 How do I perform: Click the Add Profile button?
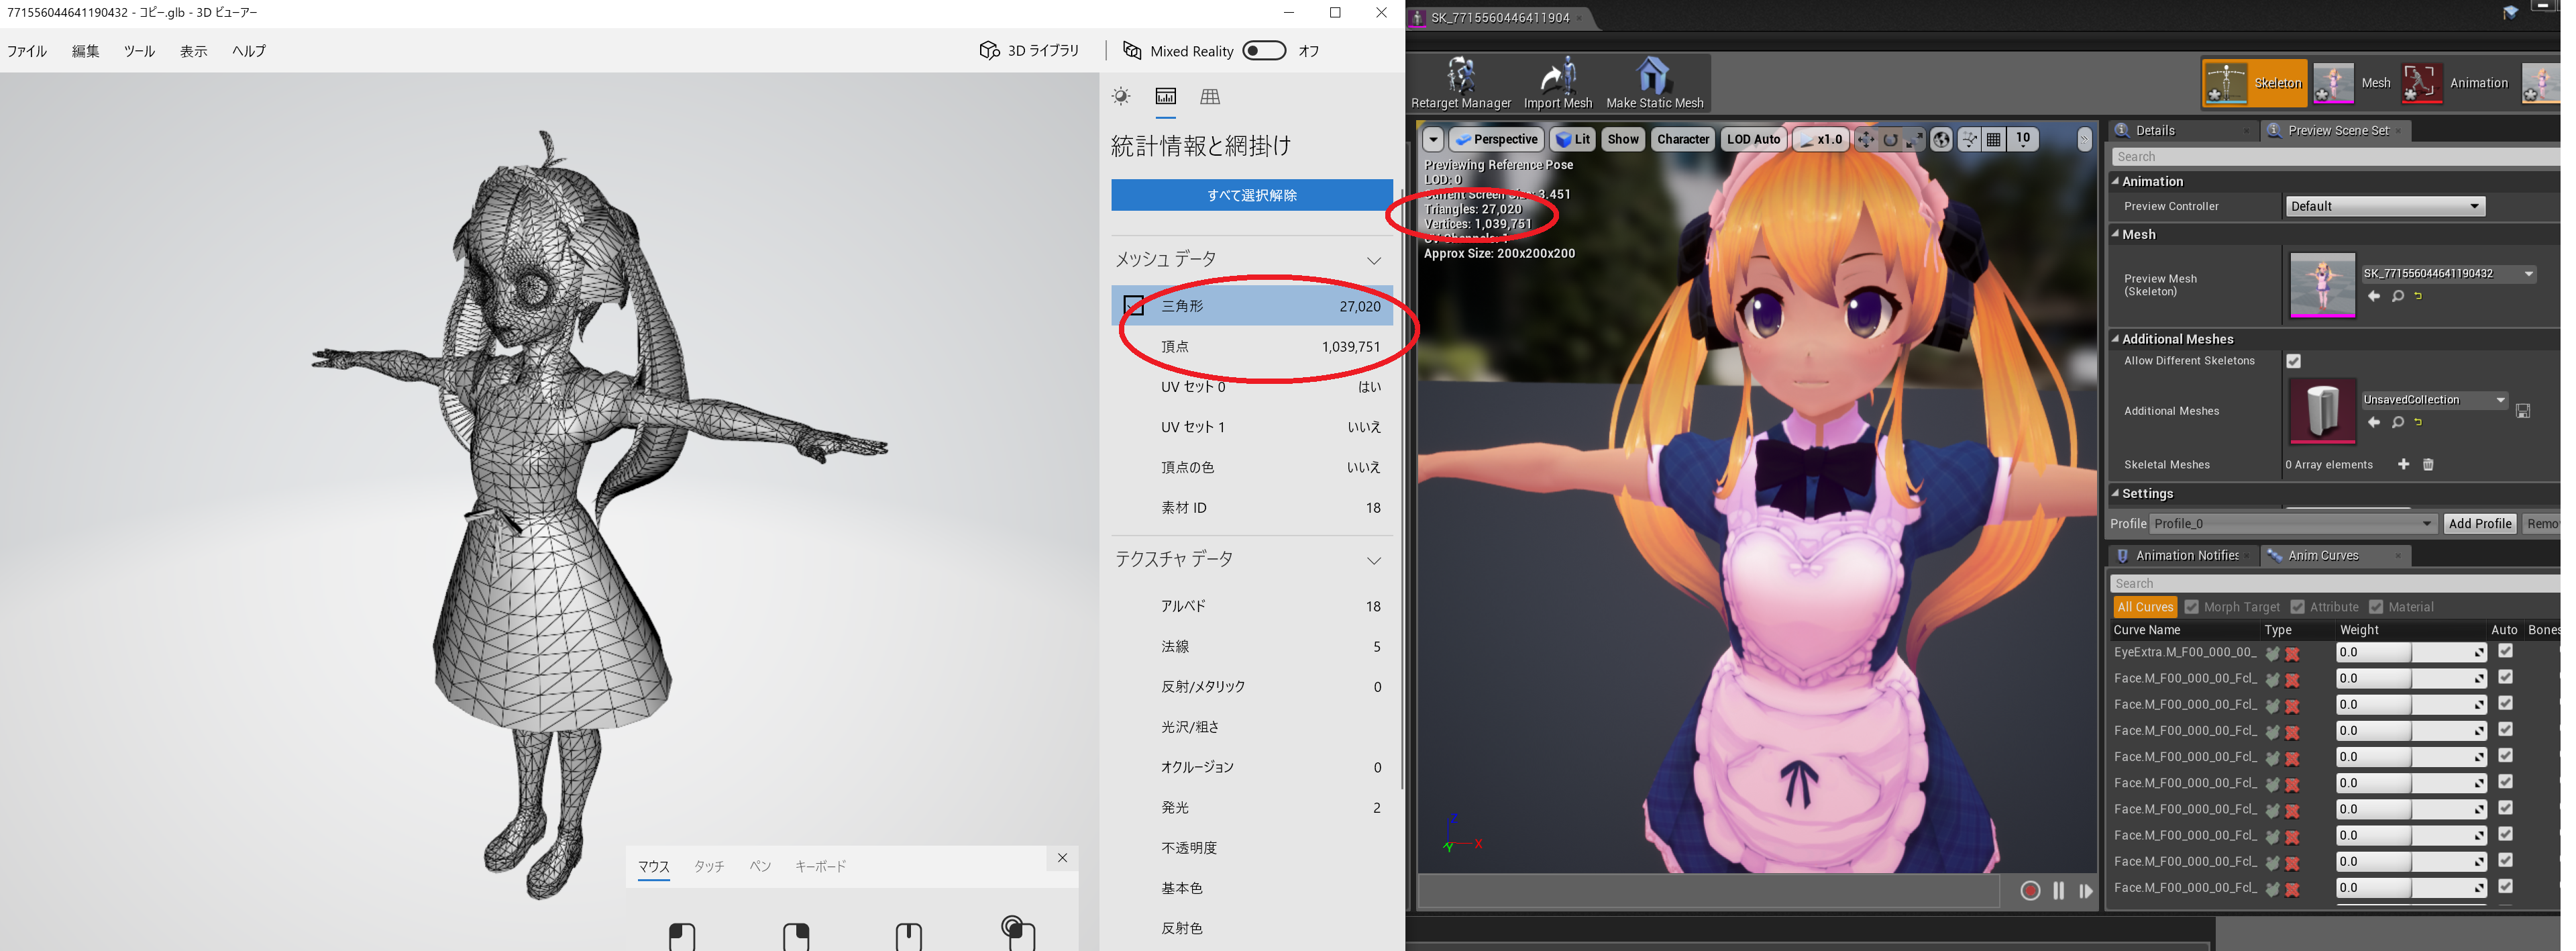click(x=2479, y=524)
